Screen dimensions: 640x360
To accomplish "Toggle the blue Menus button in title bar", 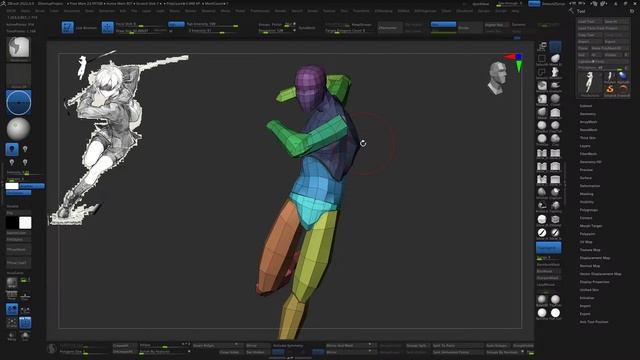I will pyautogui.click(x=534, y=4).
